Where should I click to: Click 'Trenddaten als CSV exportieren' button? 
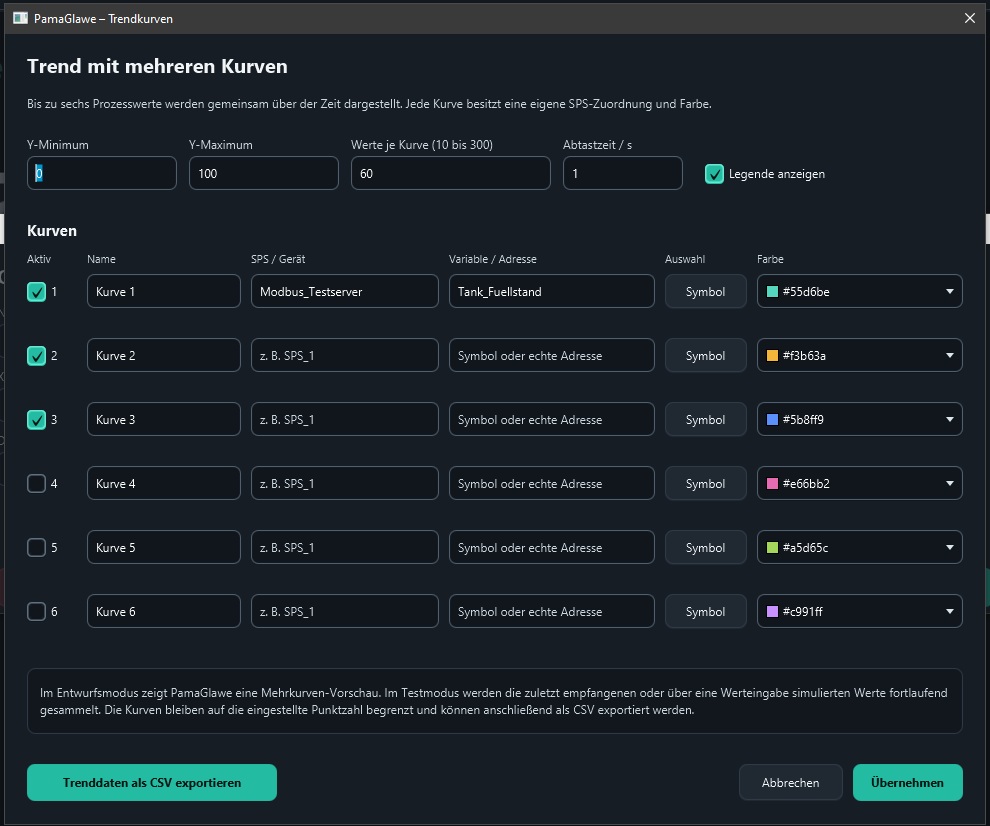pos(152,782)
